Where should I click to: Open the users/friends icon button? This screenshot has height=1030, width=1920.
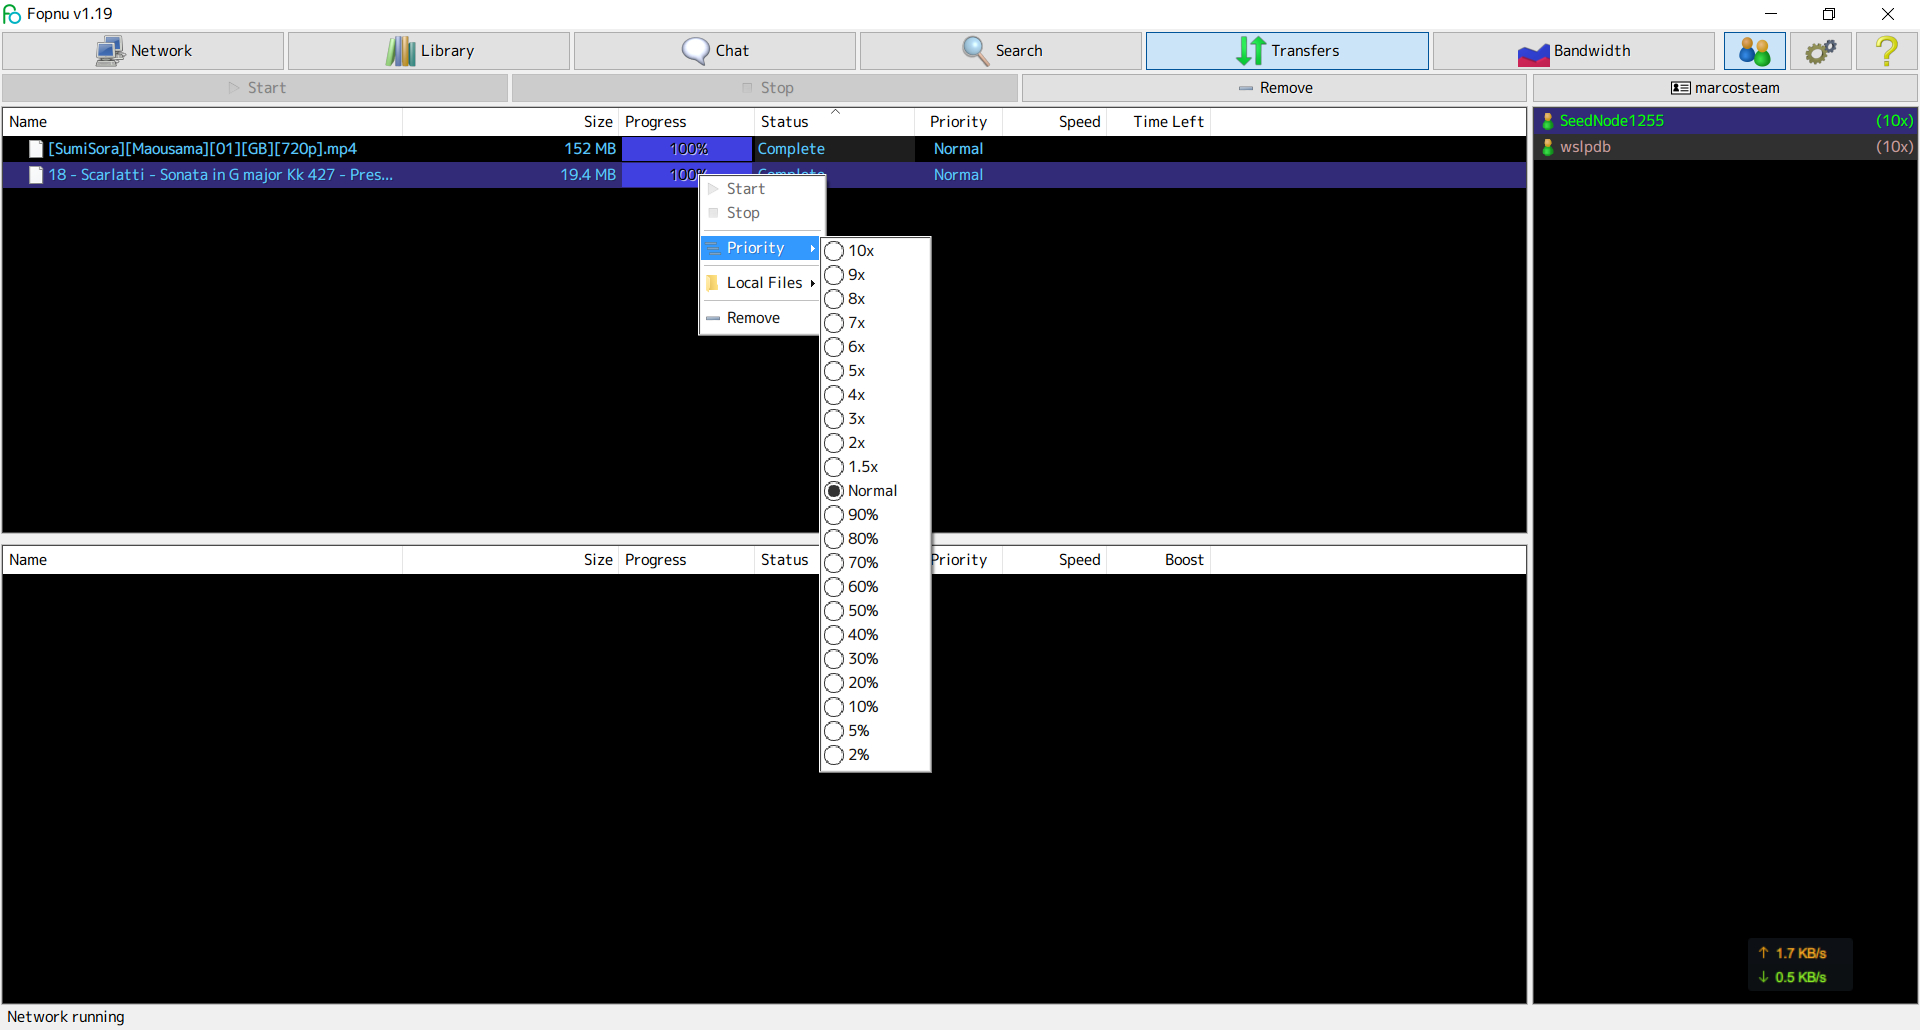coord(1754,51)
